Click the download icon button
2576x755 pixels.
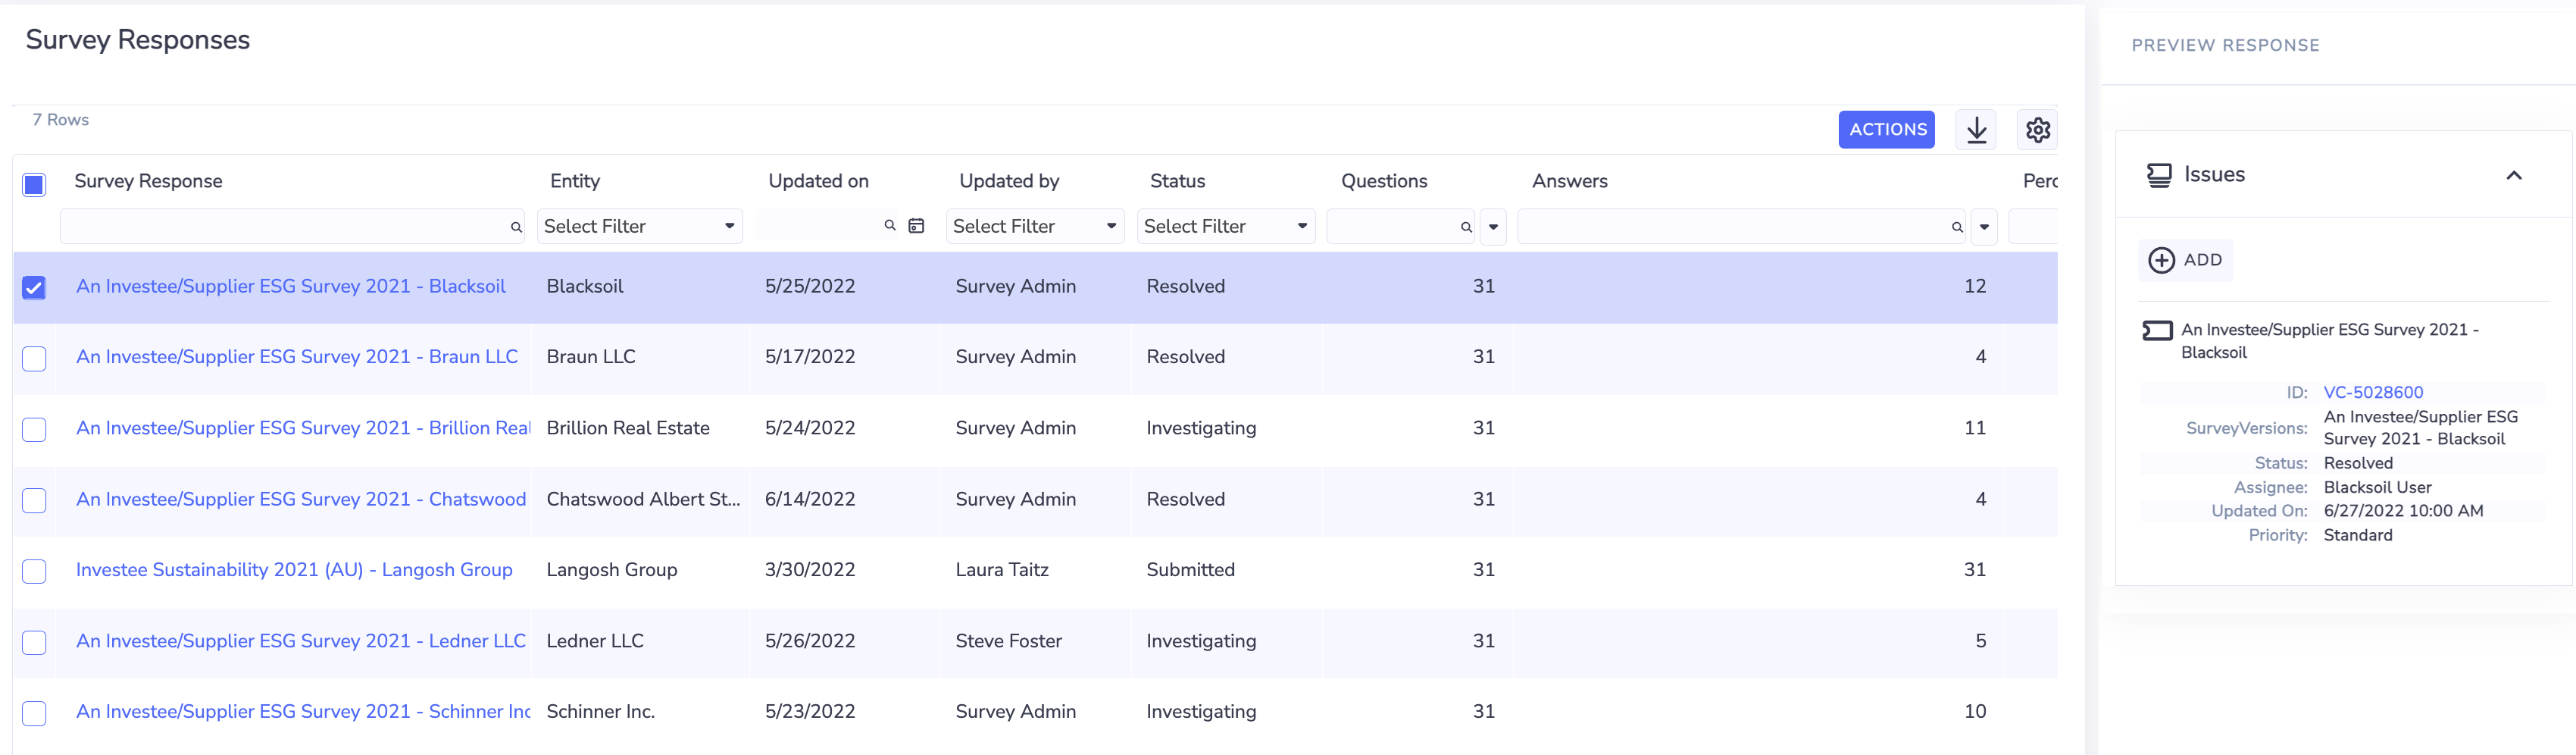(1976, 130)
